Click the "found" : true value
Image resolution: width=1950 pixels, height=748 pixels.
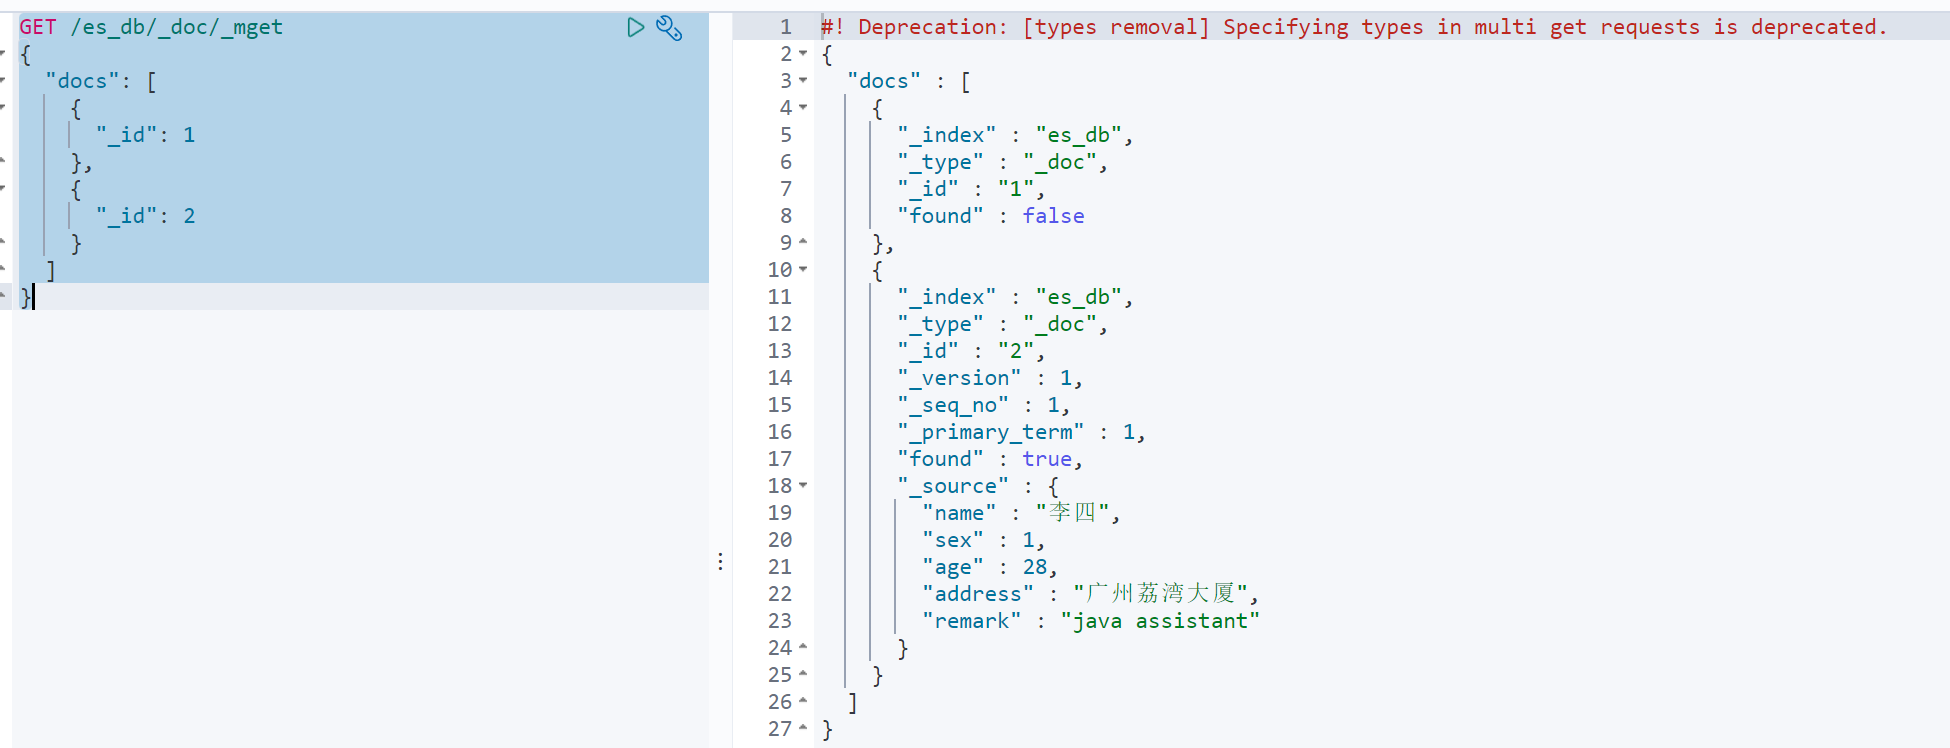[x=1047, y=459]
